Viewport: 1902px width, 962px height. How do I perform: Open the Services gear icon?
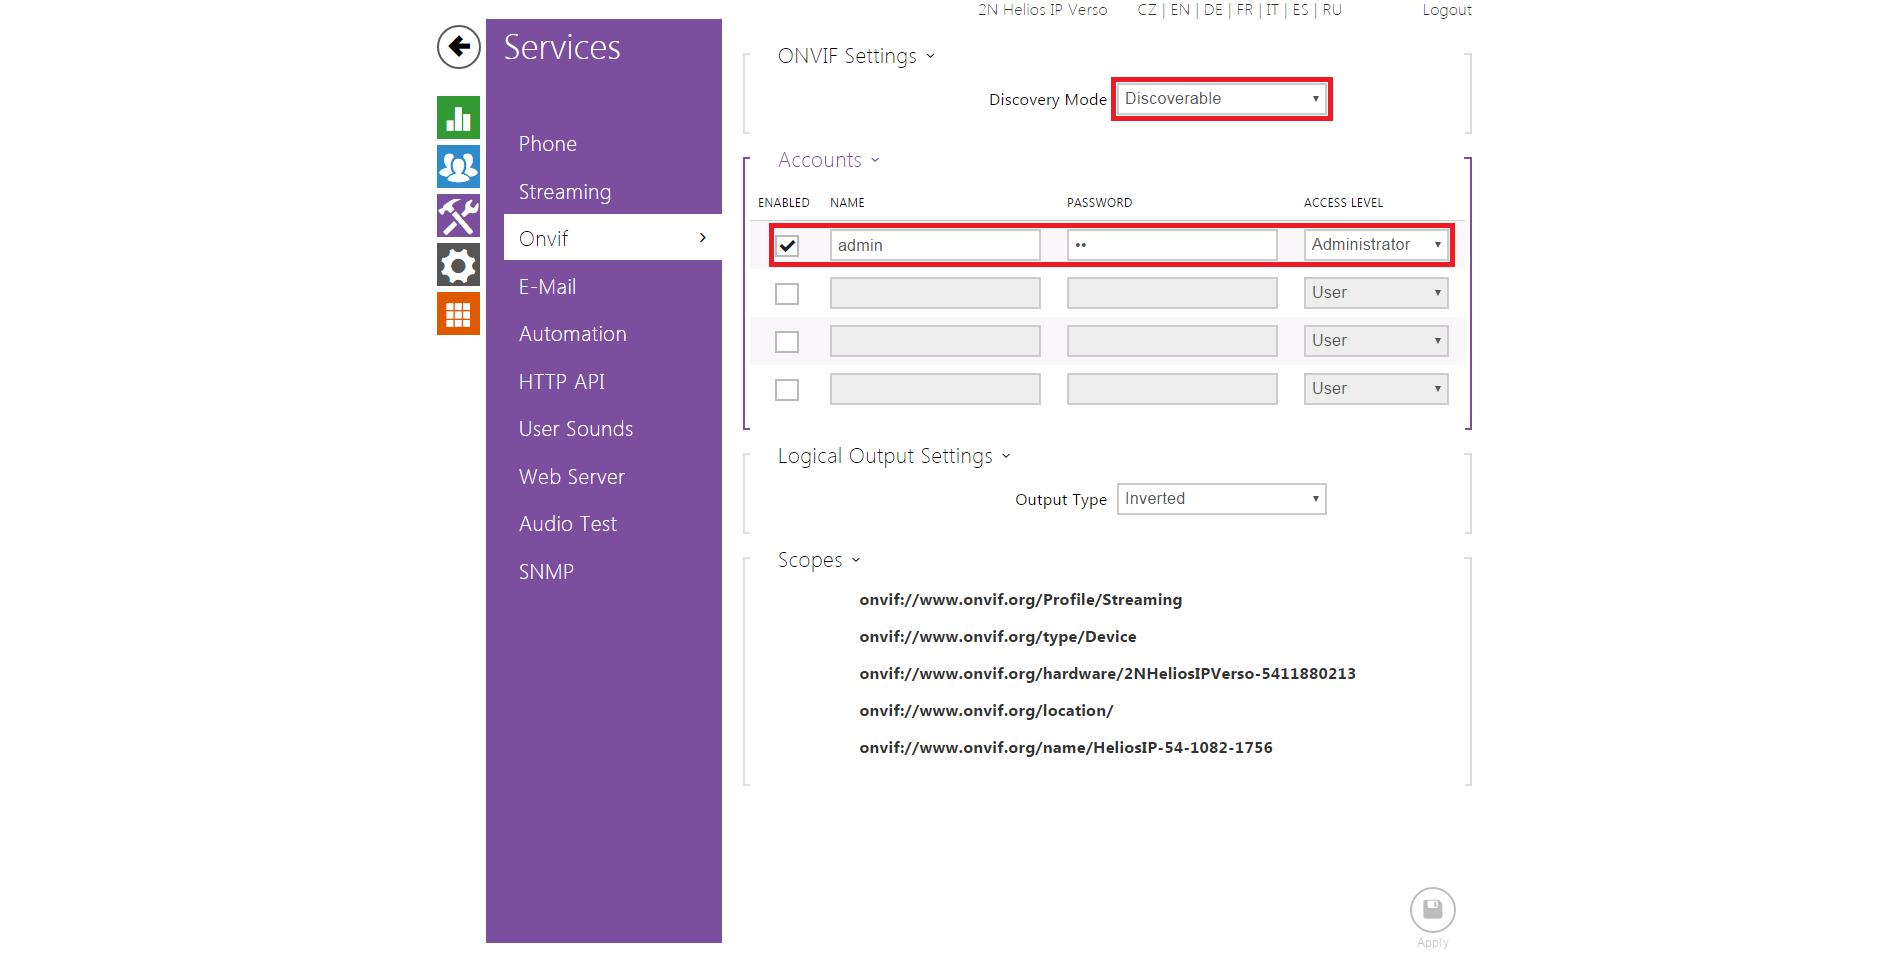click(x=458, y=265)
